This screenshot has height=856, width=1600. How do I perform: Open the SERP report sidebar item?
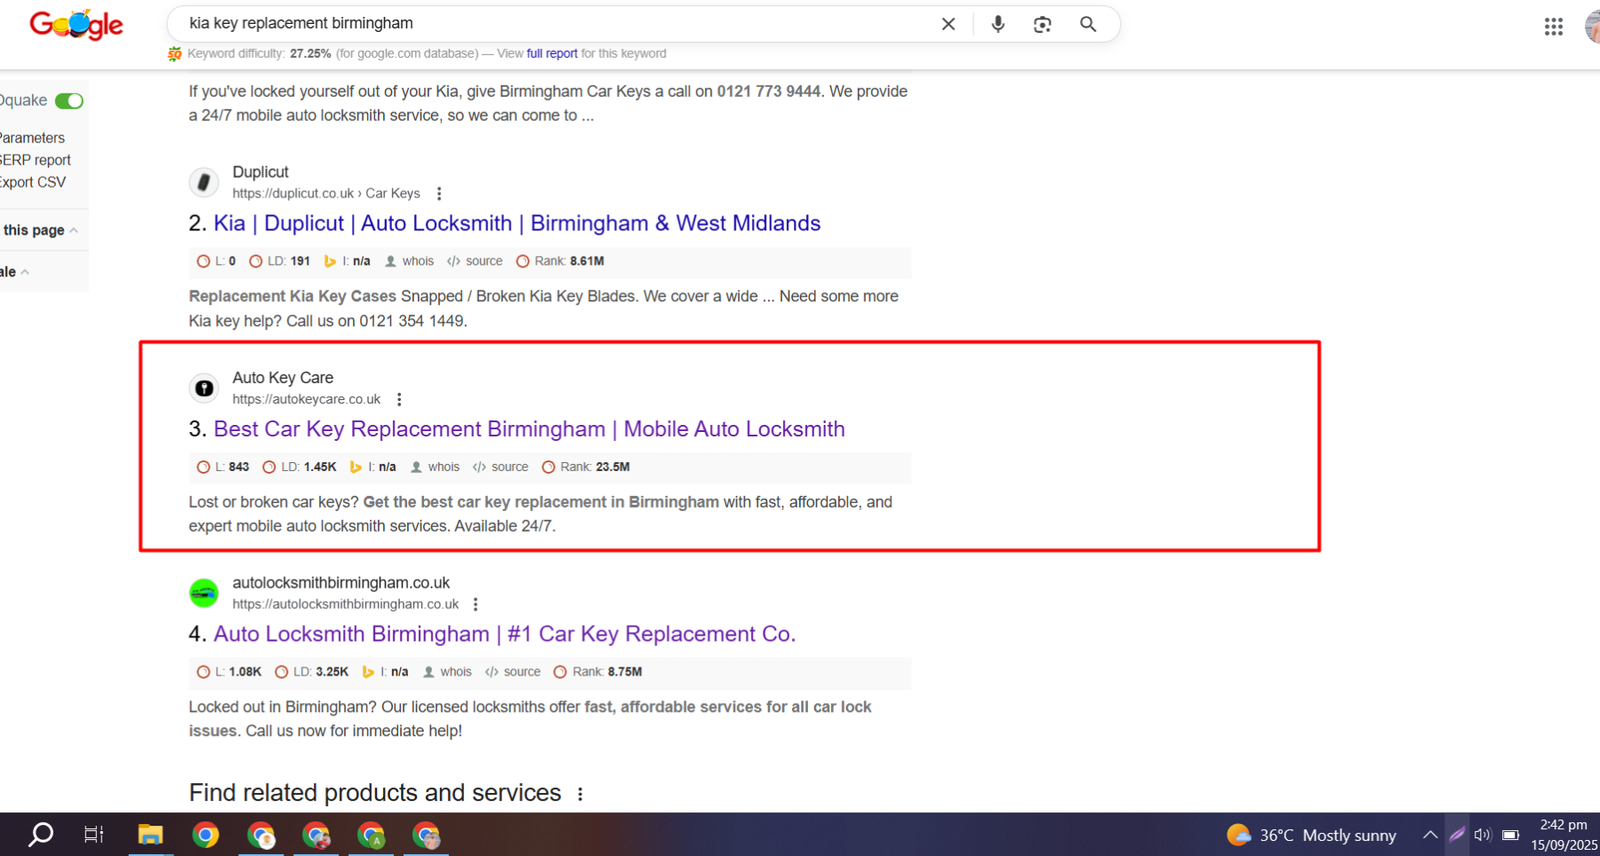point(36,160)
